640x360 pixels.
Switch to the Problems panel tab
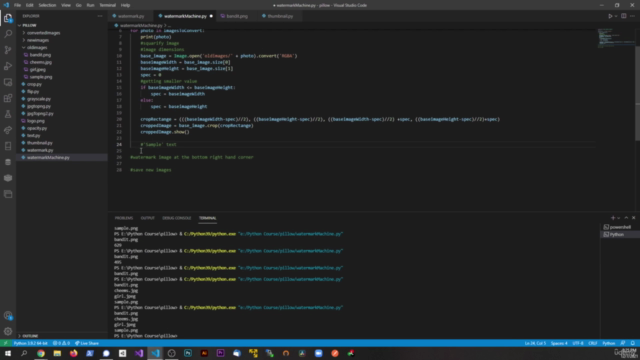(x=124, y=218)
